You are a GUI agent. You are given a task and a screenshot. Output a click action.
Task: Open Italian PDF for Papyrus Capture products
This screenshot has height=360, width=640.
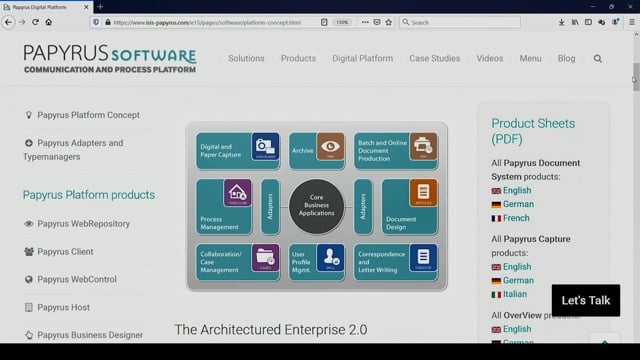[x=515, y=294]
